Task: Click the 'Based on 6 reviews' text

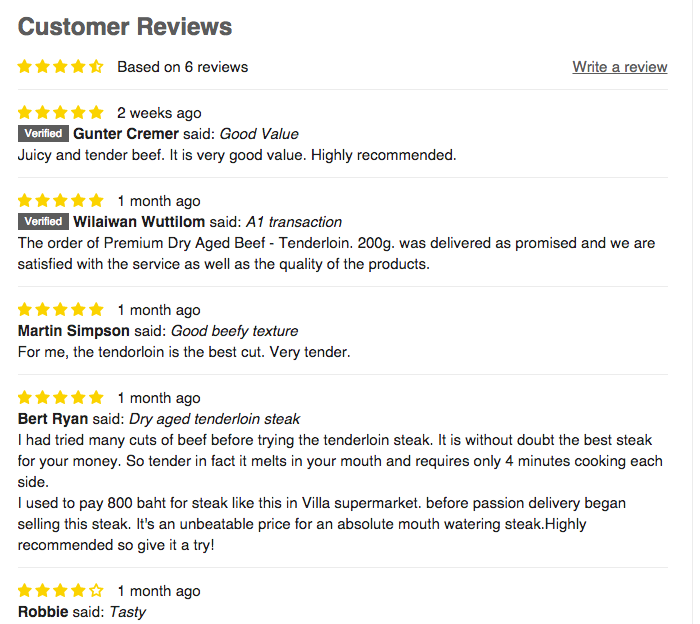Action: click(x=182, y=67)
